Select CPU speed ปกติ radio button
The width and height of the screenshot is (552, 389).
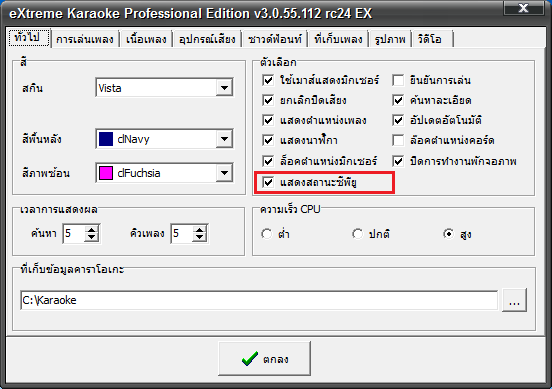(357, 234)
